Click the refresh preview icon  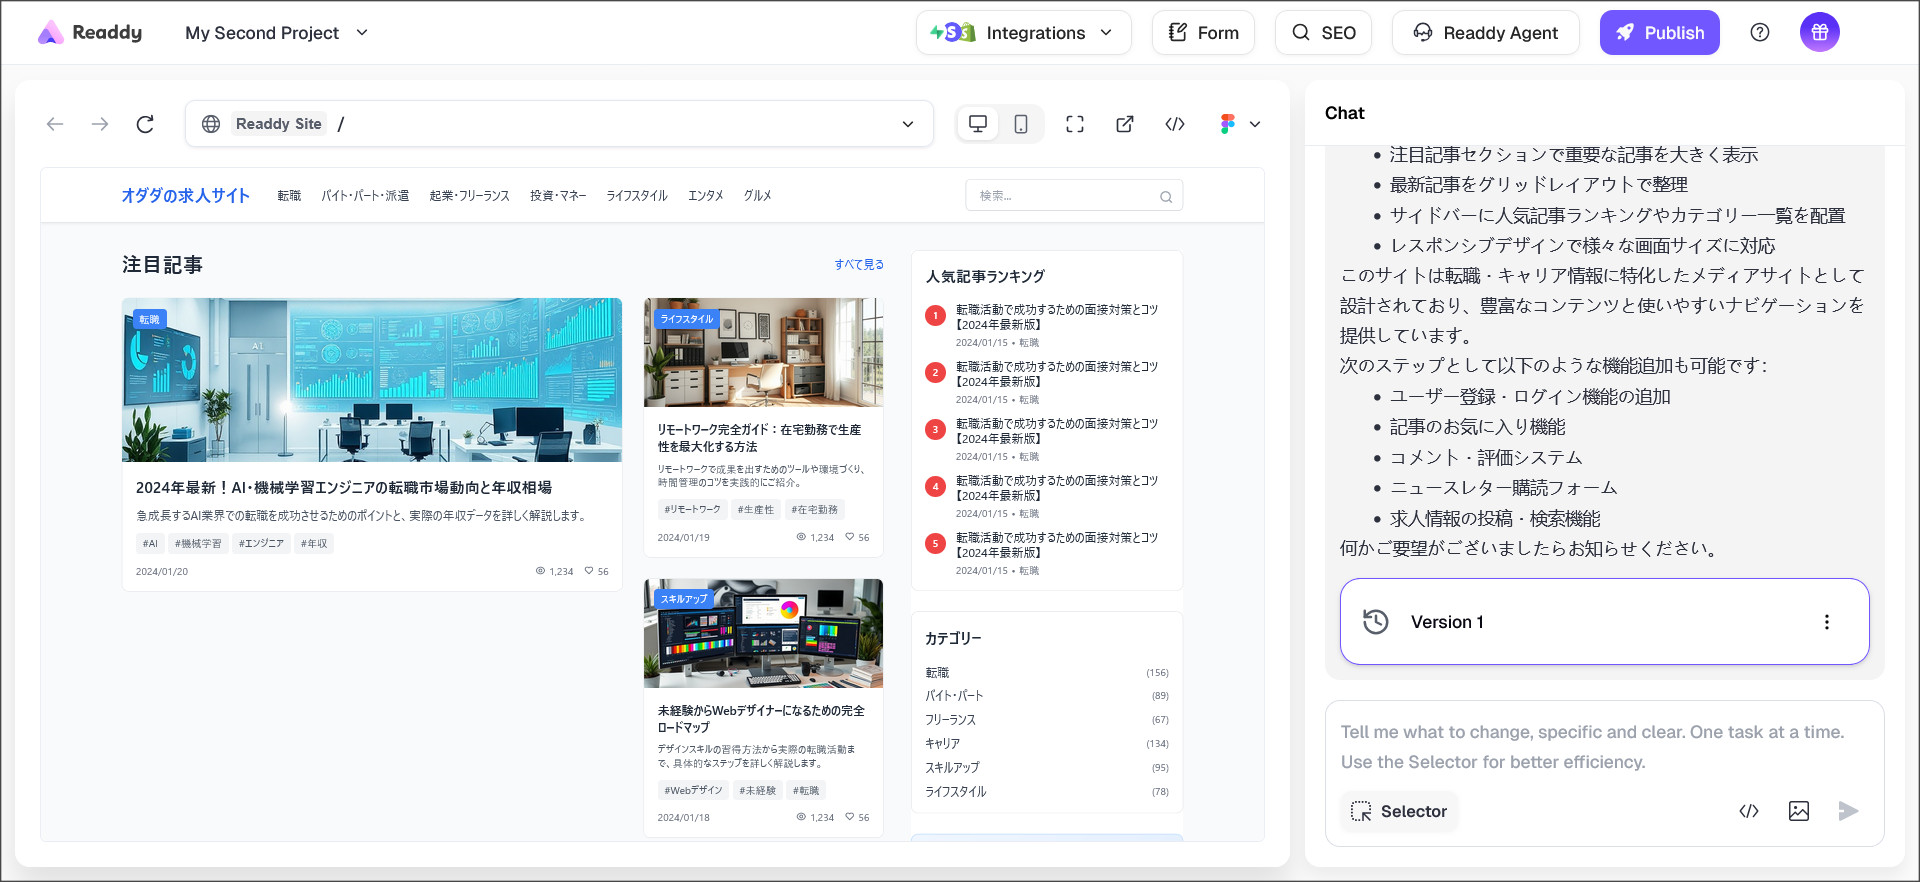point(145,124)
